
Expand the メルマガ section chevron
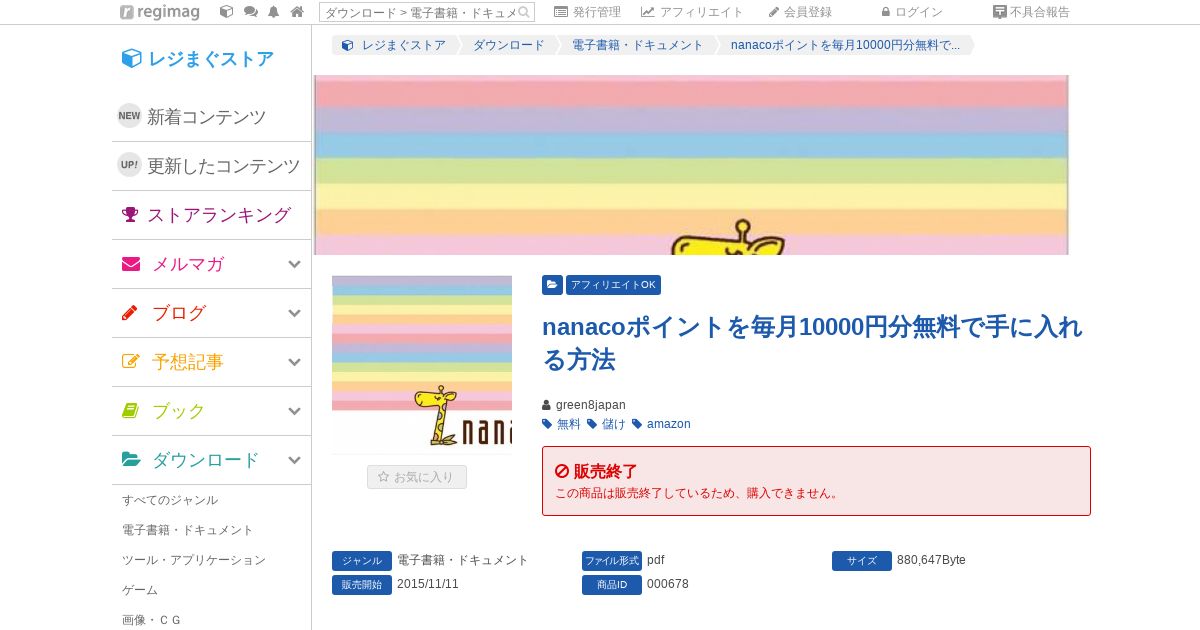tap(294, 264)
